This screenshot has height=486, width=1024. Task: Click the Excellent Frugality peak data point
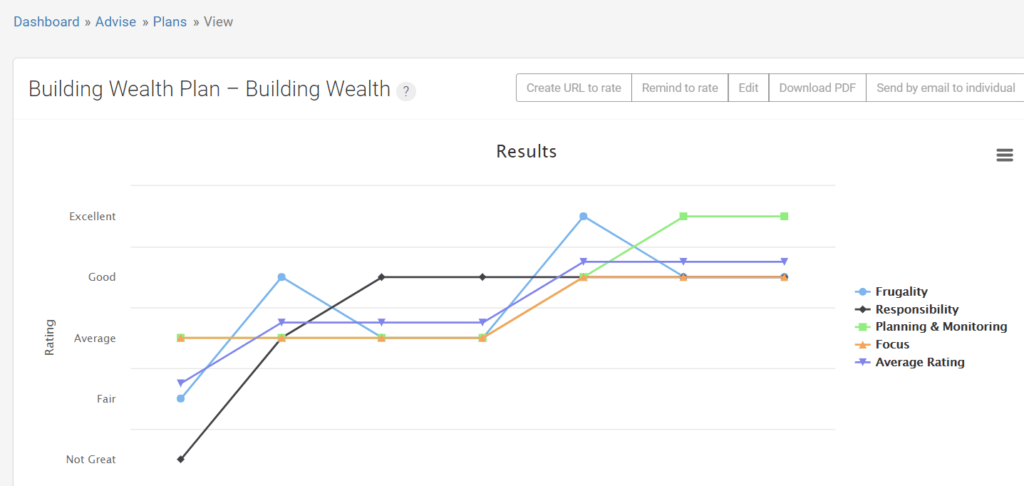tap(583, 216)
